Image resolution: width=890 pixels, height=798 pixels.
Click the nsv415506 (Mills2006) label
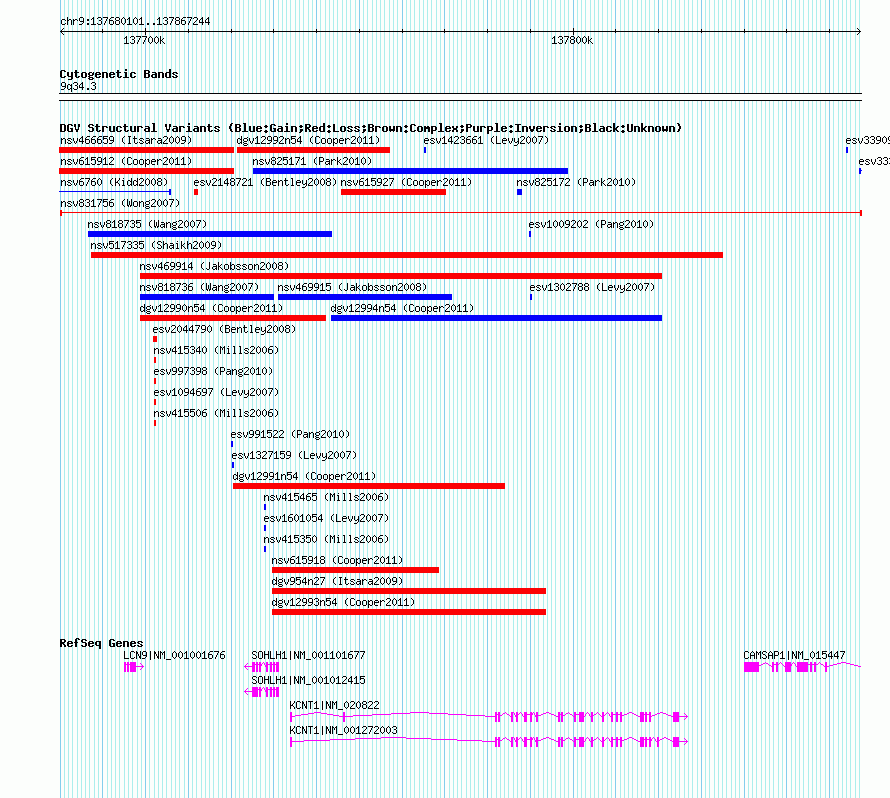pos(216,413)
